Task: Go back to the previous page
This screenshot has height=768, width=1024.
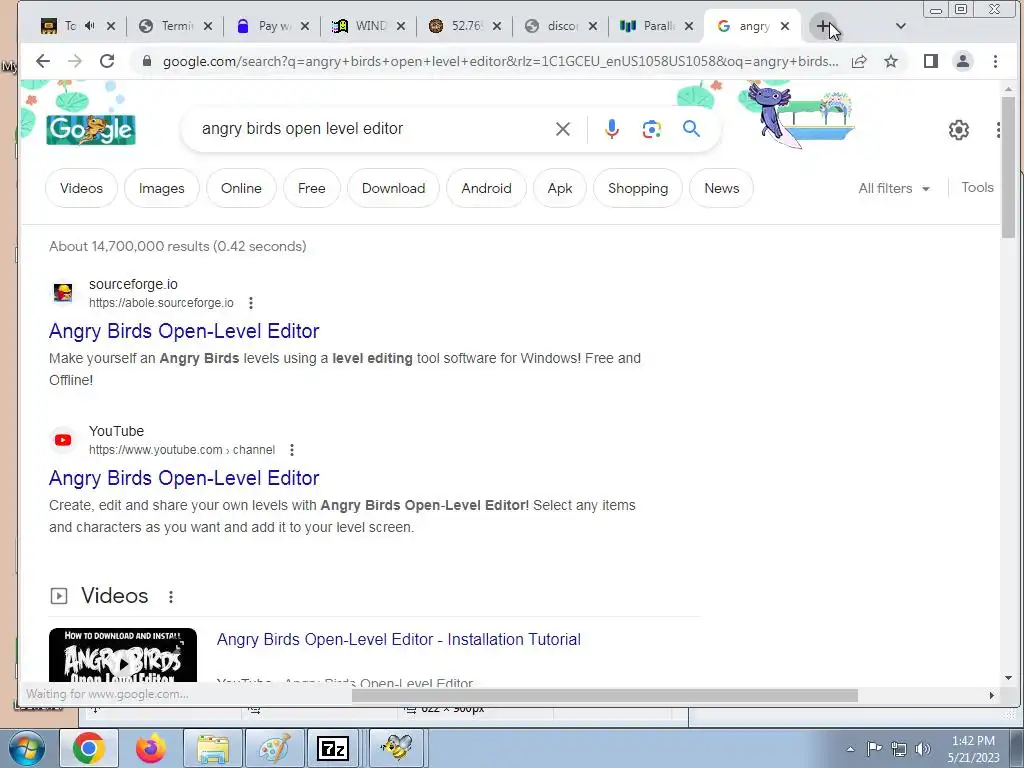Action: pyautogui.click(x=43, y=61)
